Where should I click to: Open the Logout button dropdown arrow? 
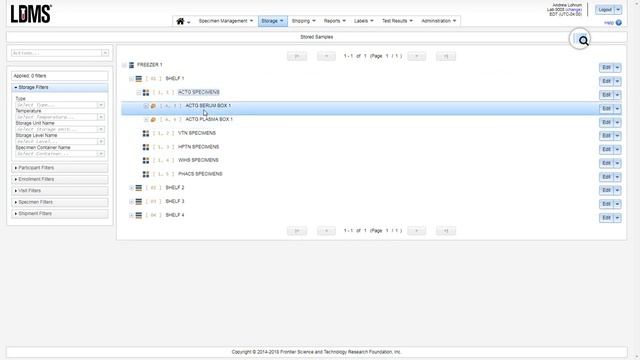pos(618,9)
